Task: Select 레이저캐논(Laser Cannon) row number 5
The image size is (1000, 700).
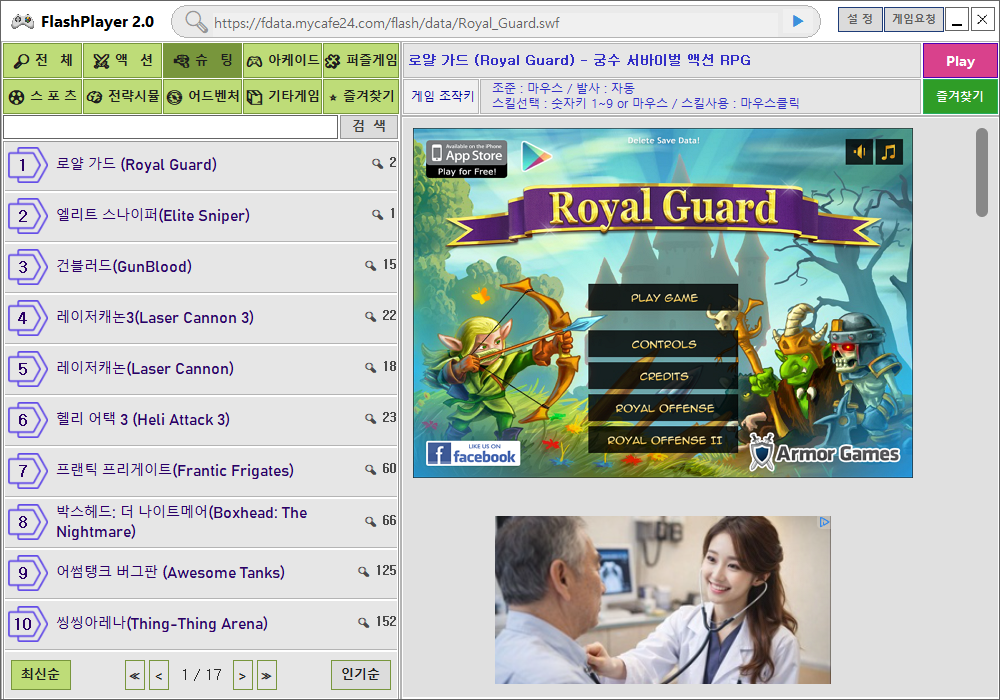Action: tap(201, 369)
